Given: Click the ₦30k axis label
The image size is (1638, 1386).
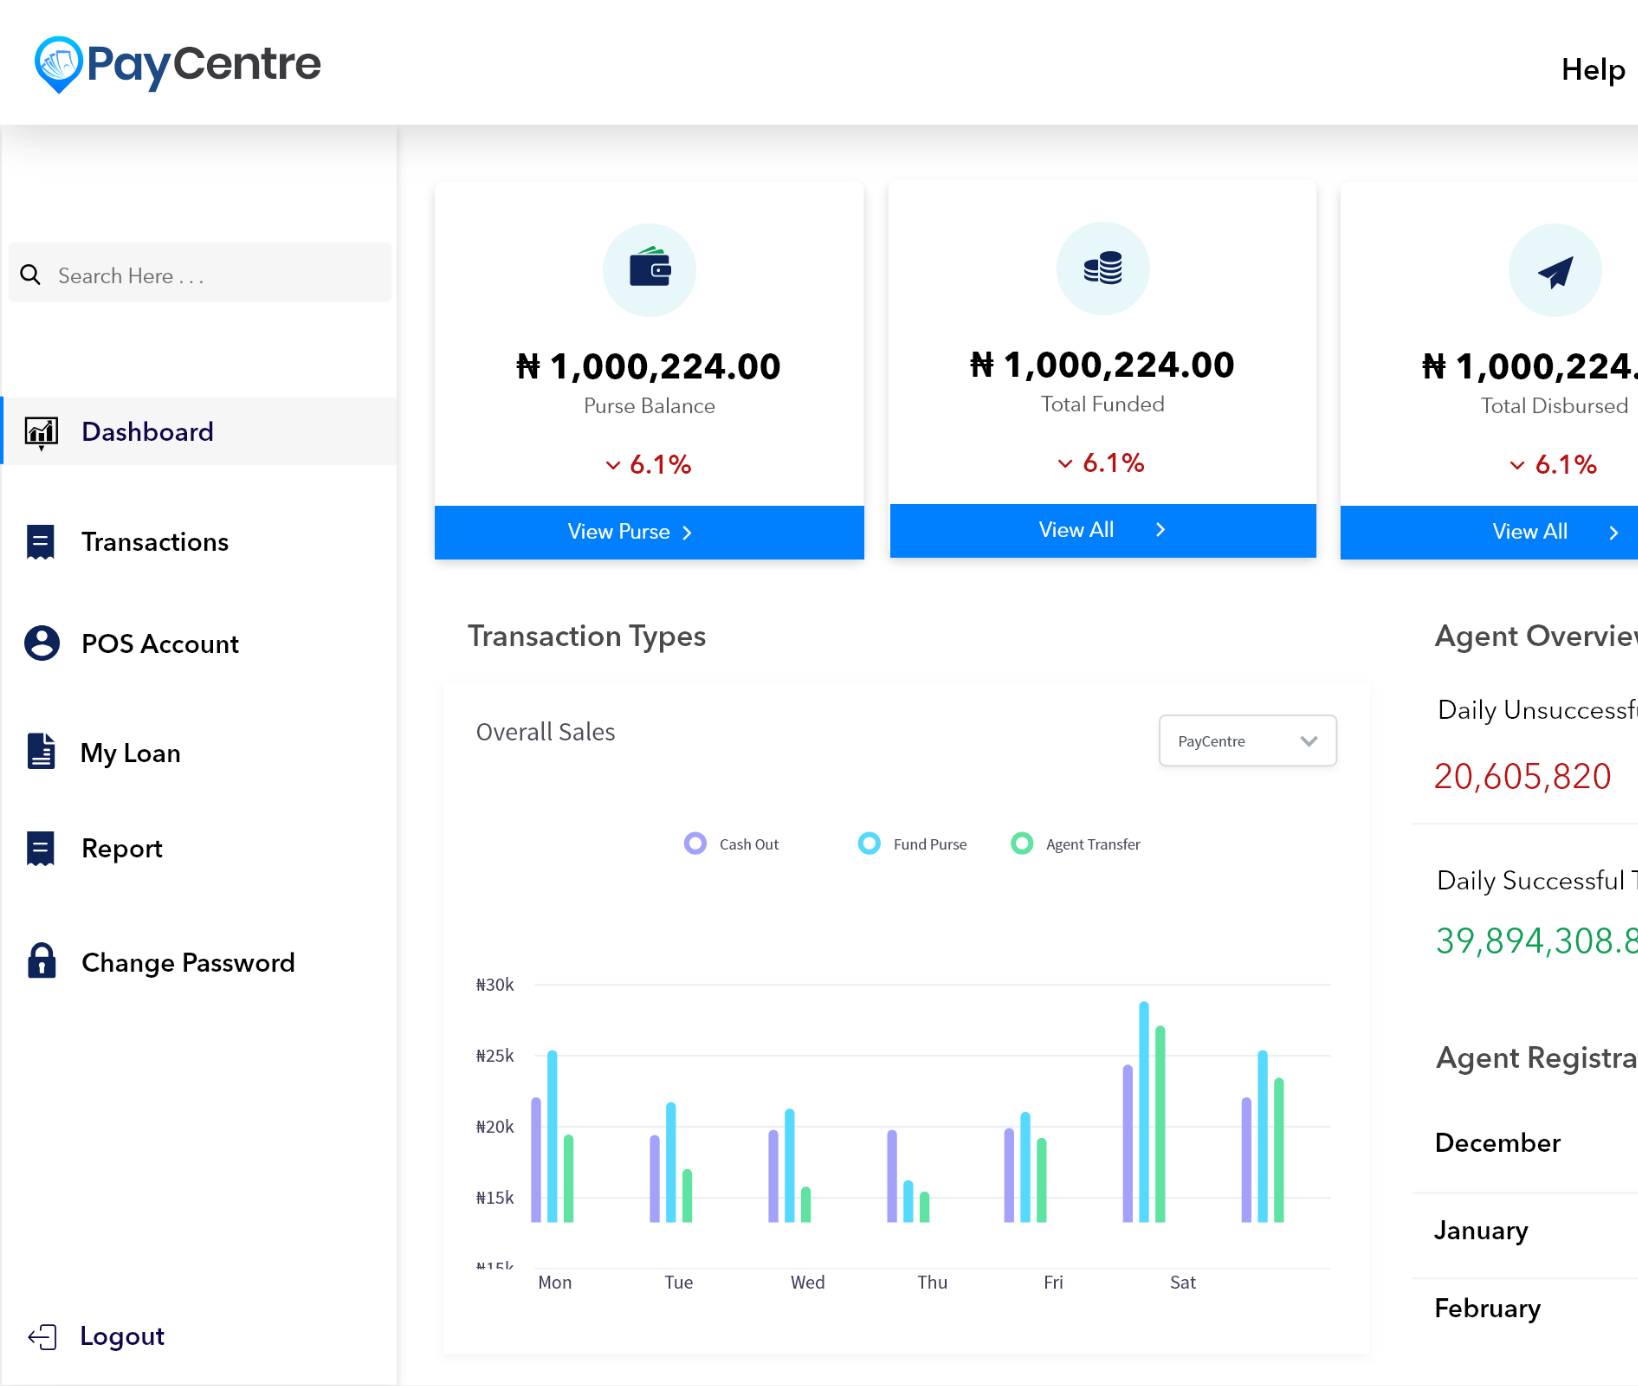Looking at the screenshot, I should pyautogui.click(x=495, y=985).
